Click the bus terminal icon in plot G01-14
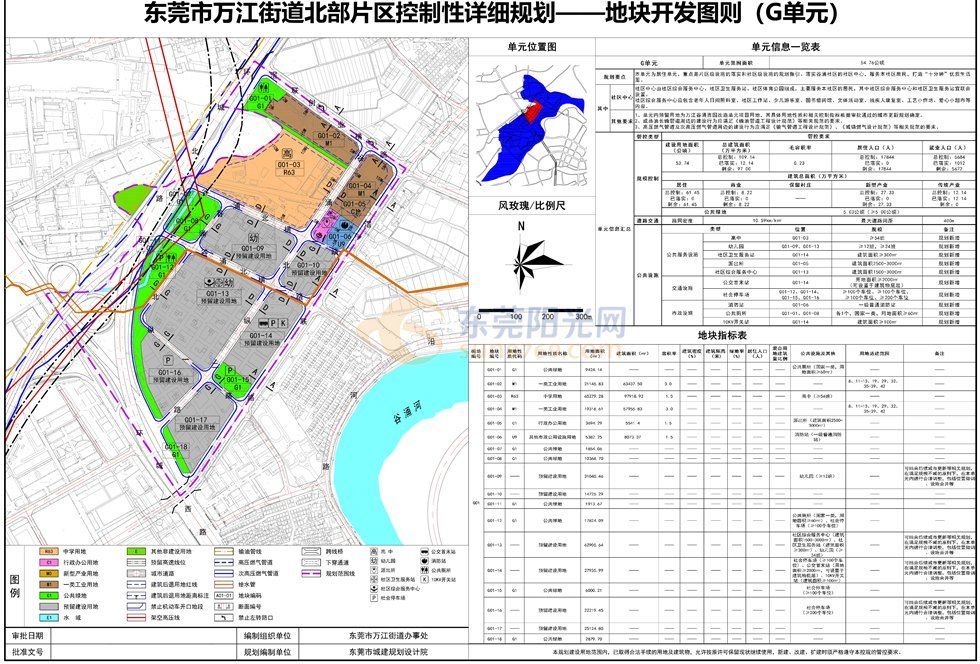The width and height of the screenshot is (980, 664). pos(264,323)
